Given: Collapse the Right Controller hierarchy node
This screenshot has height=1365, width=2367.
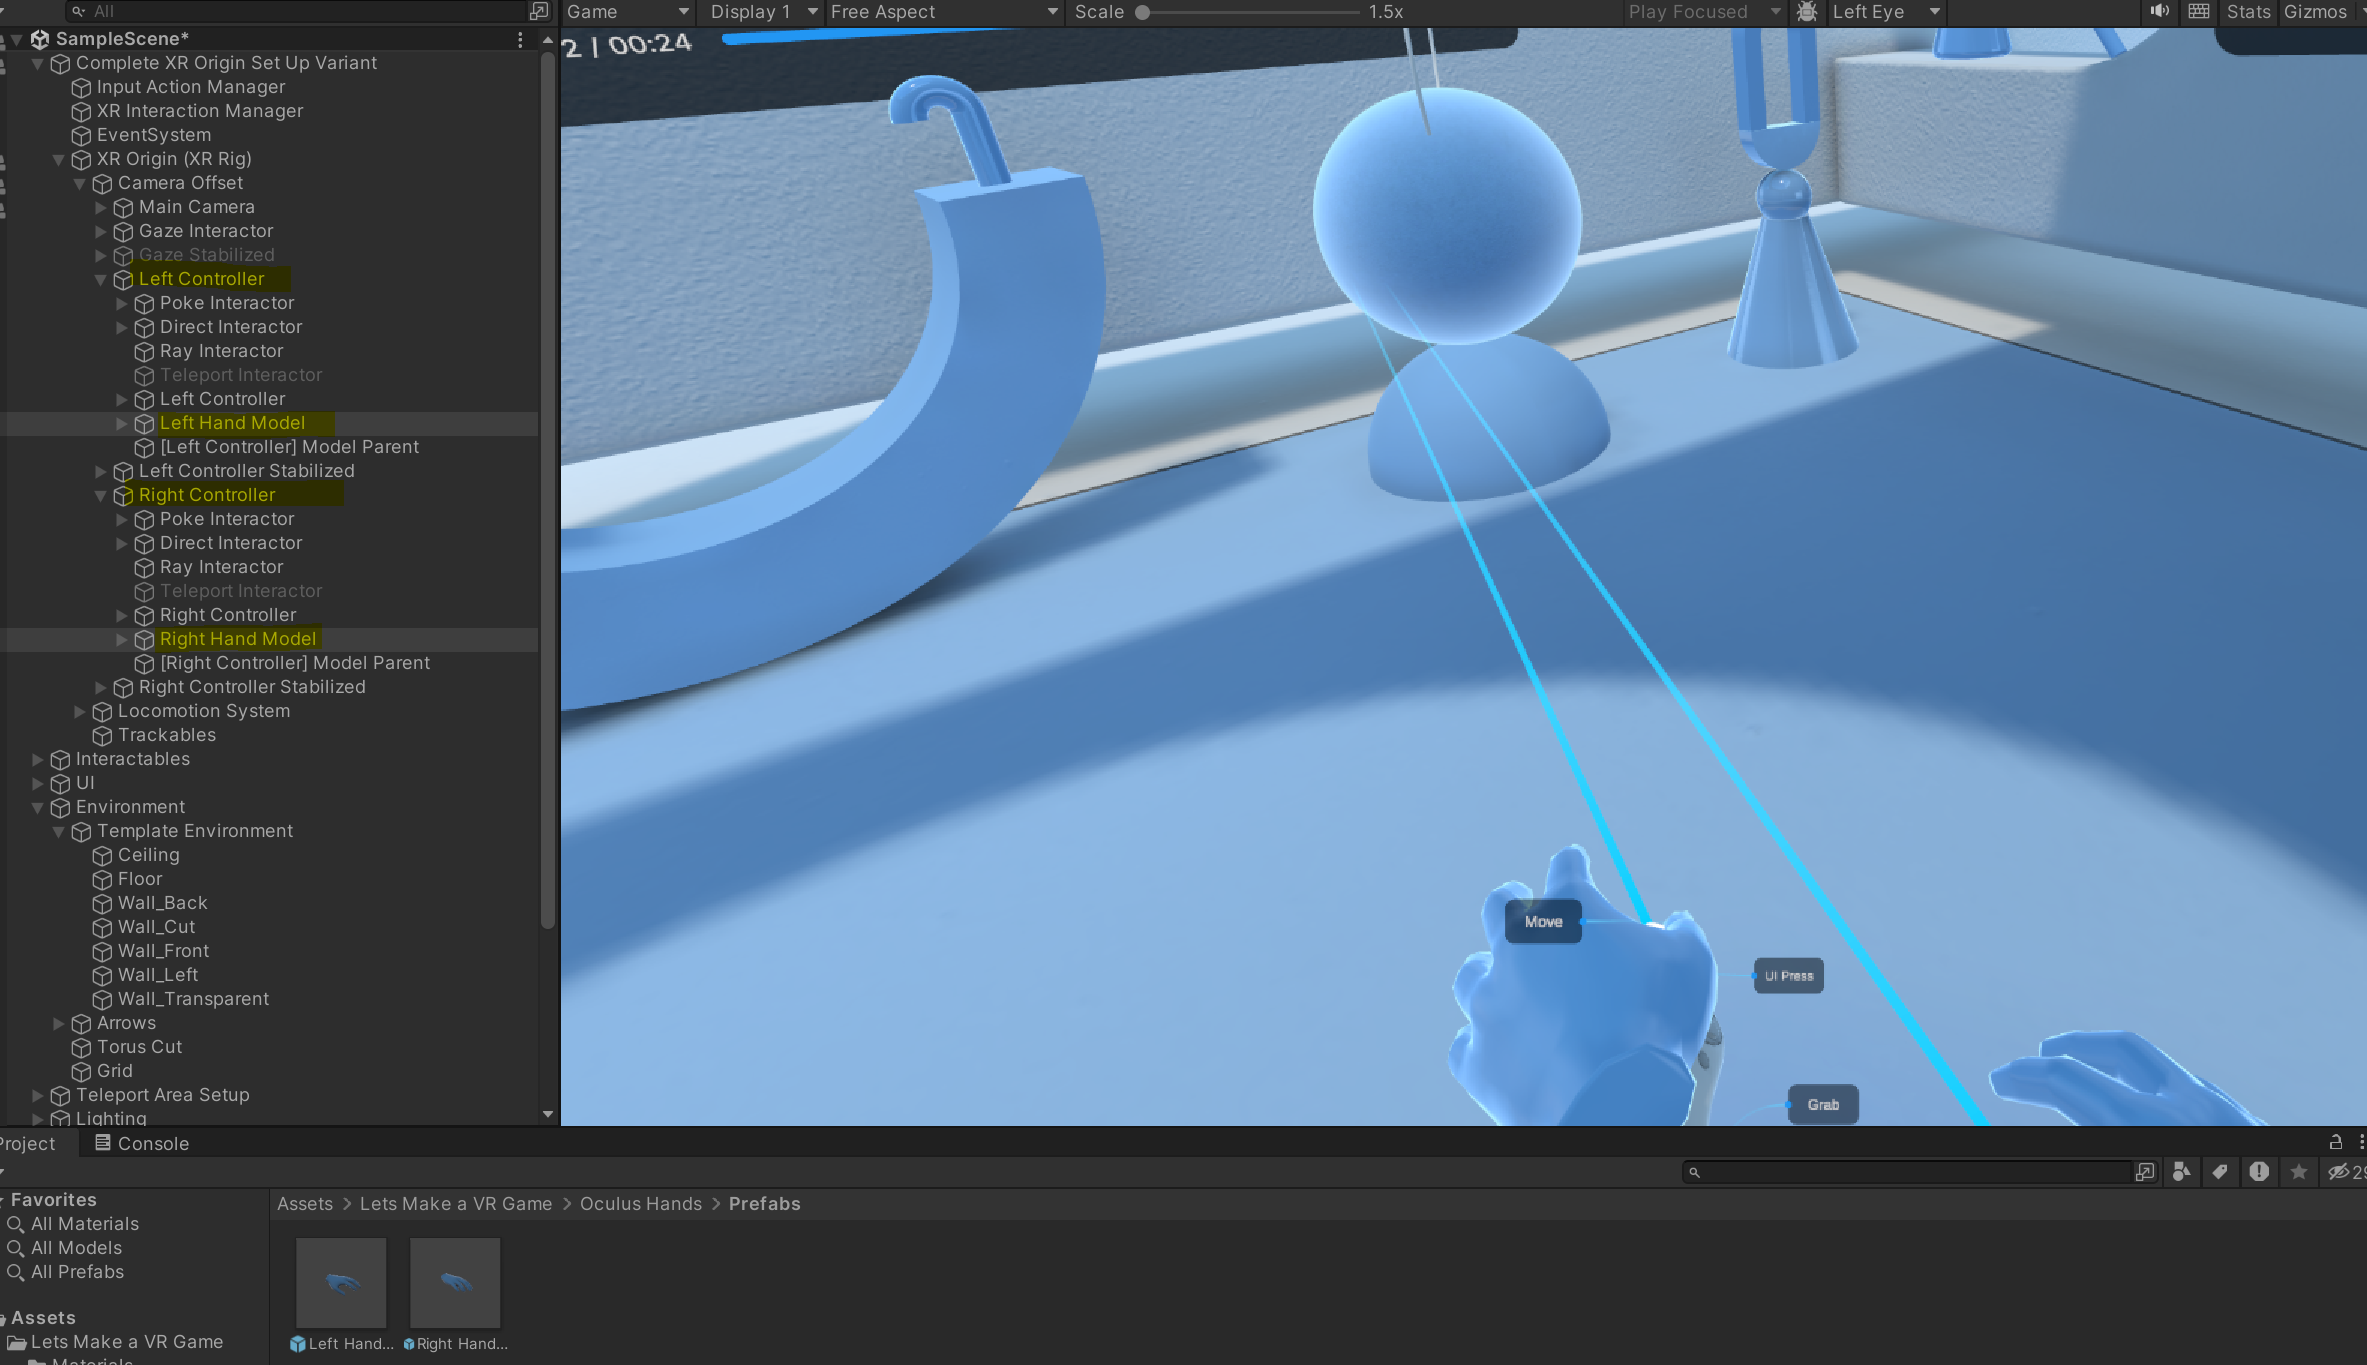Looking at the screenshot, I should coord(101,495).
